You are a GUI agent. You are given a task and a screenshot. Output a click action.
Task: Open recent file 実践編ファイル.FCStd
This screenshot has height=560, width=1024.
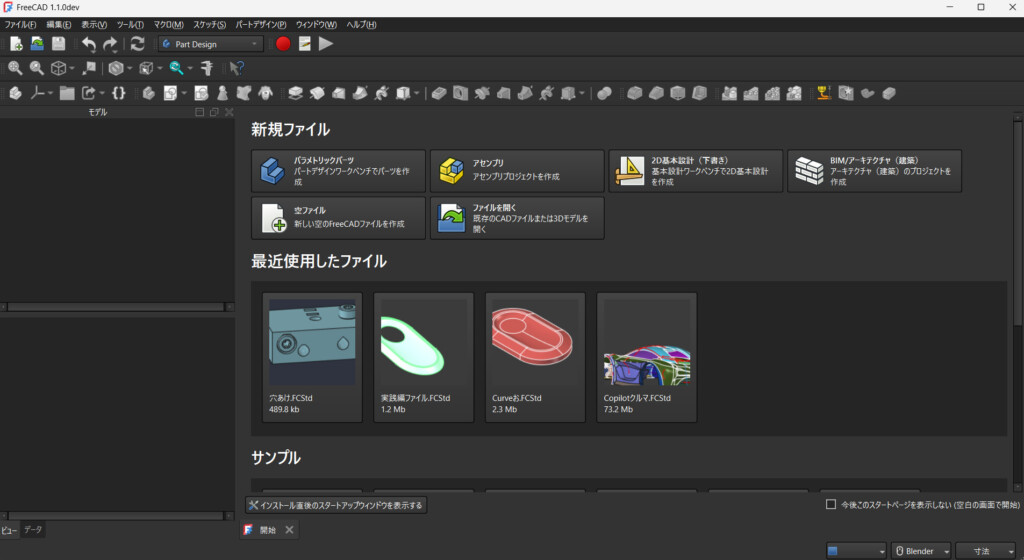tap(424, 357)
